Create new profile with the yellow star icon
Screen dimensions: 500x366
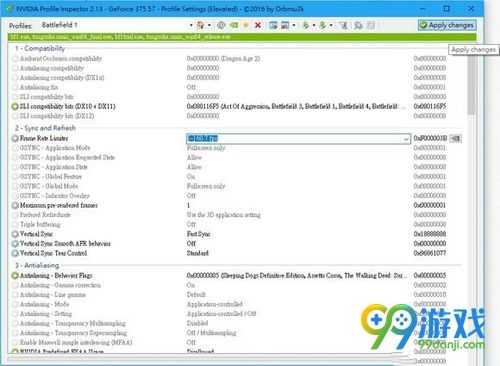[246, 25]
